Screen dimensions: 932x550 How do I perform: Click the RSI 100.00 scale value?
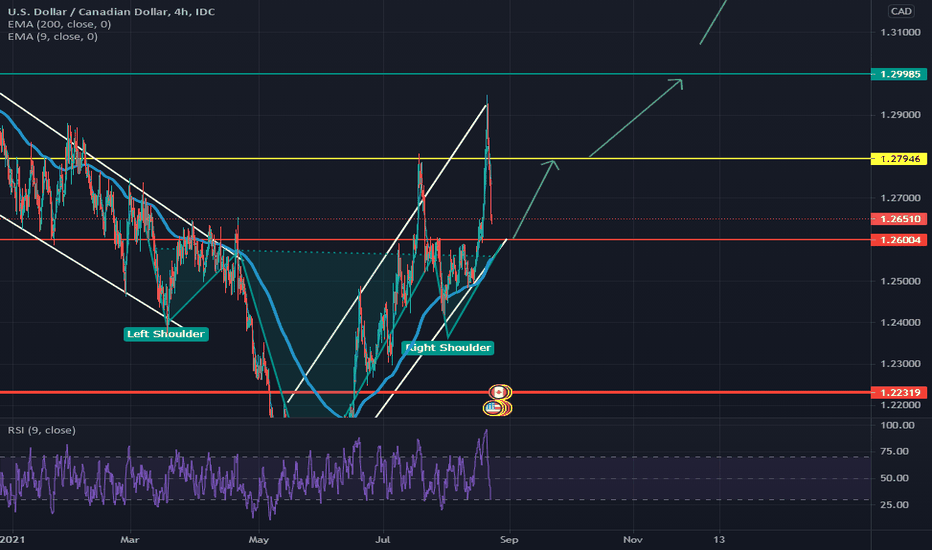coord(898,425)
